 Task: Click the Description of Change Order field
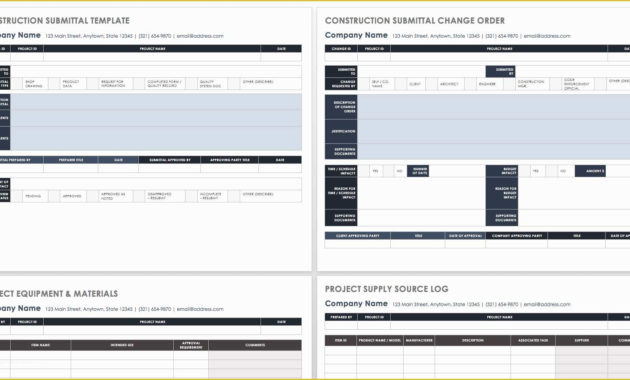(494, 107)
